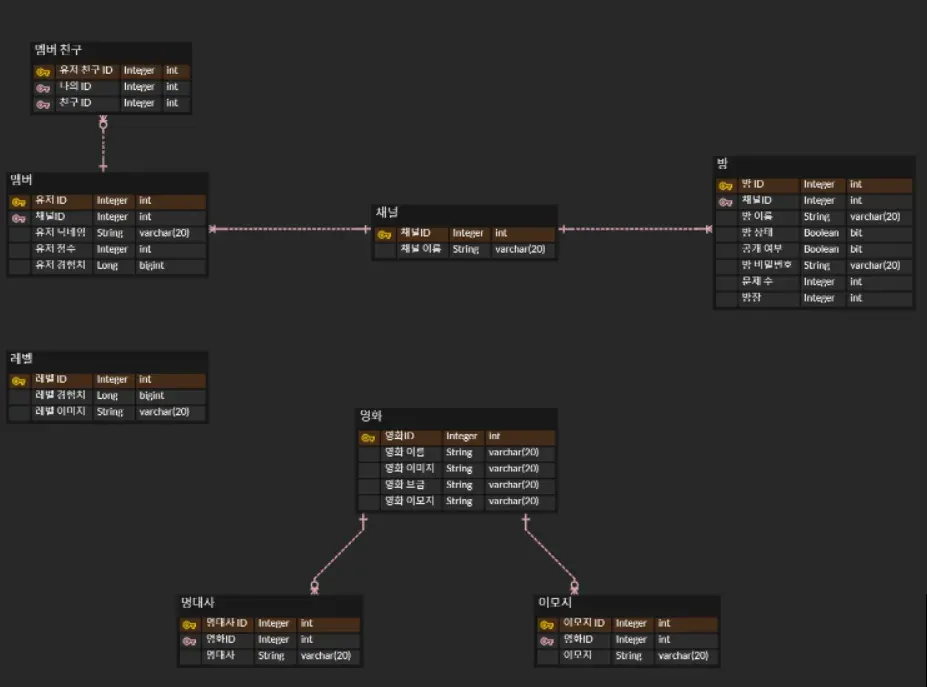Select the 방 상태 column name
This screenshot has width=927, height=687.
757,233
